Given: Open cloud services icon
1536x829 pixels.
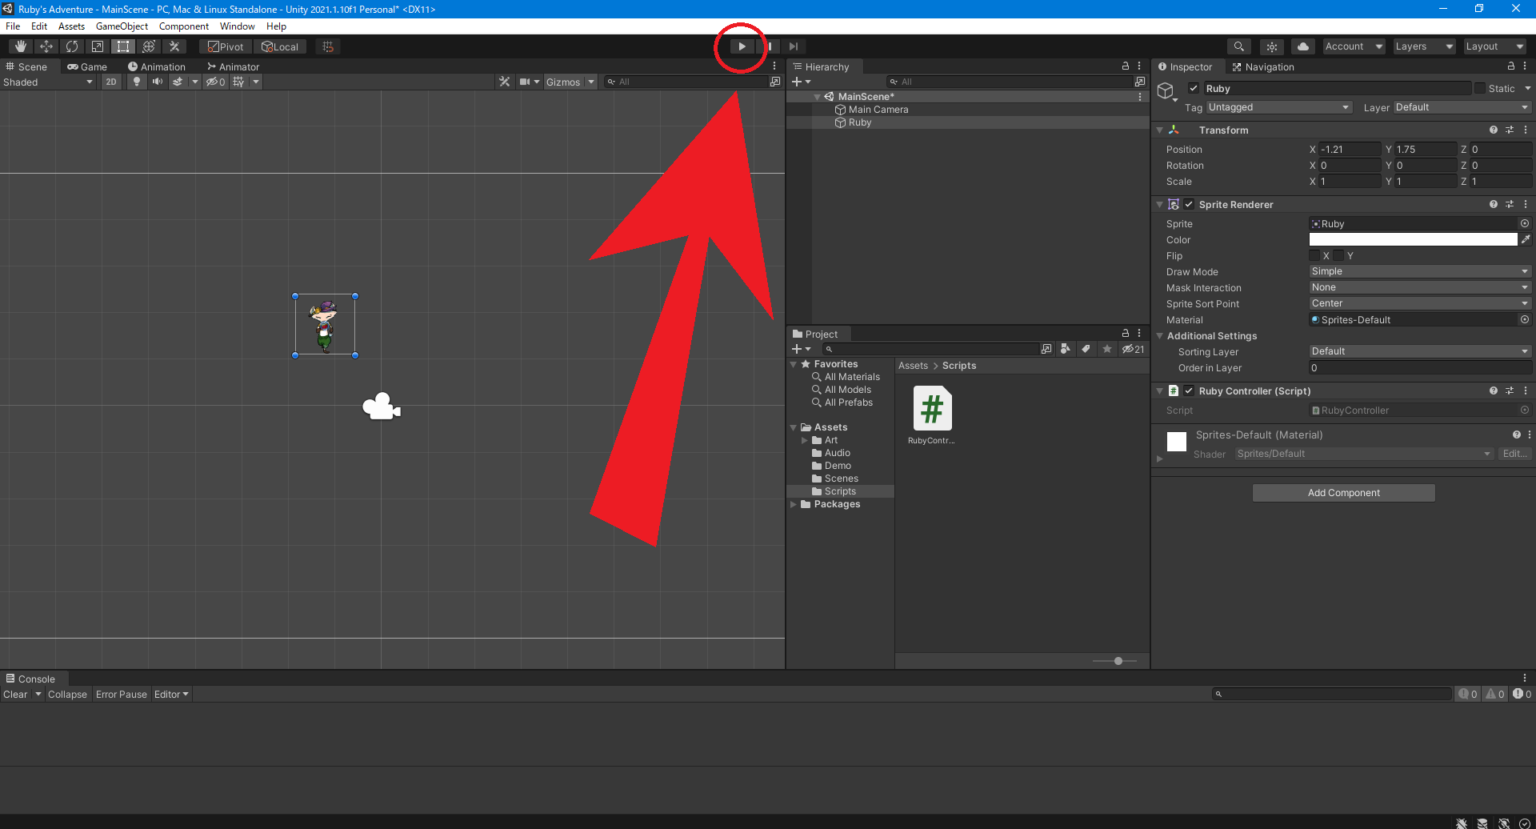Looking at the screenshot, I should click(x=1302, y=47).
